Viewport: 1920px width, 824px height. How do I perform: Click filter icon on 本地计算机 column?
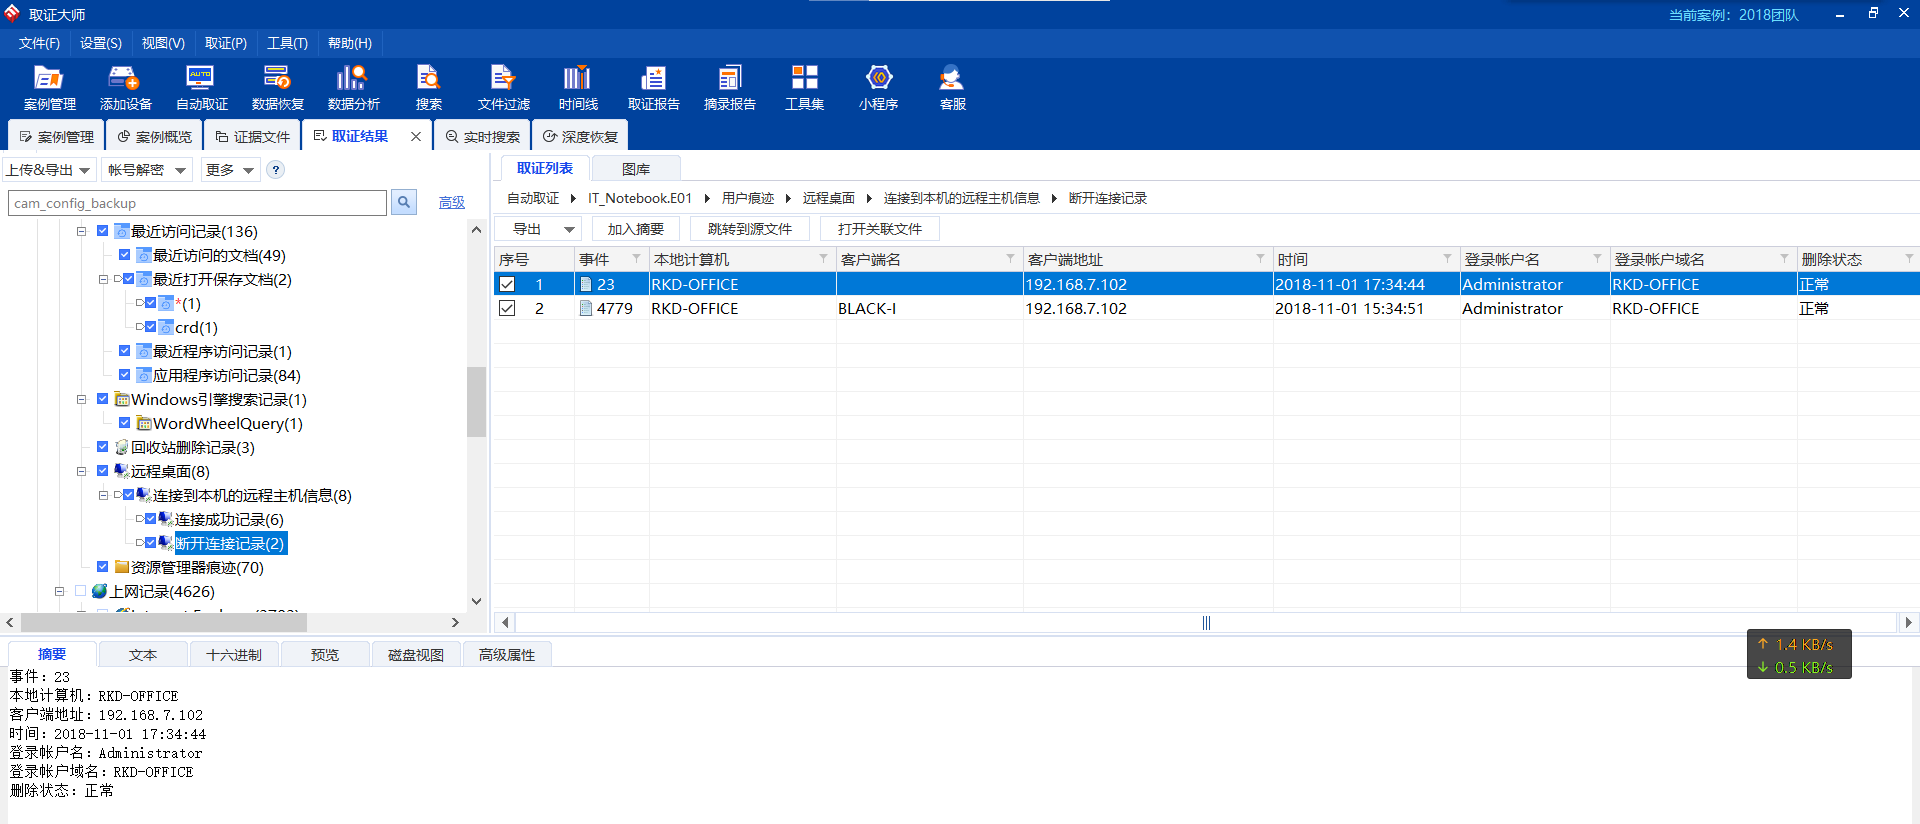coord(823,259)
